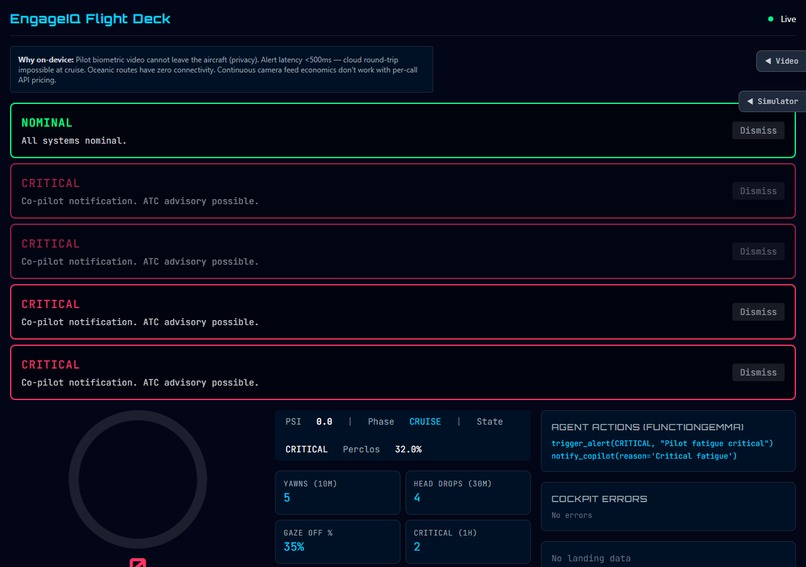Click the green Live status dot
This screenshot has width=806, height=567.
tap(770, 19)
